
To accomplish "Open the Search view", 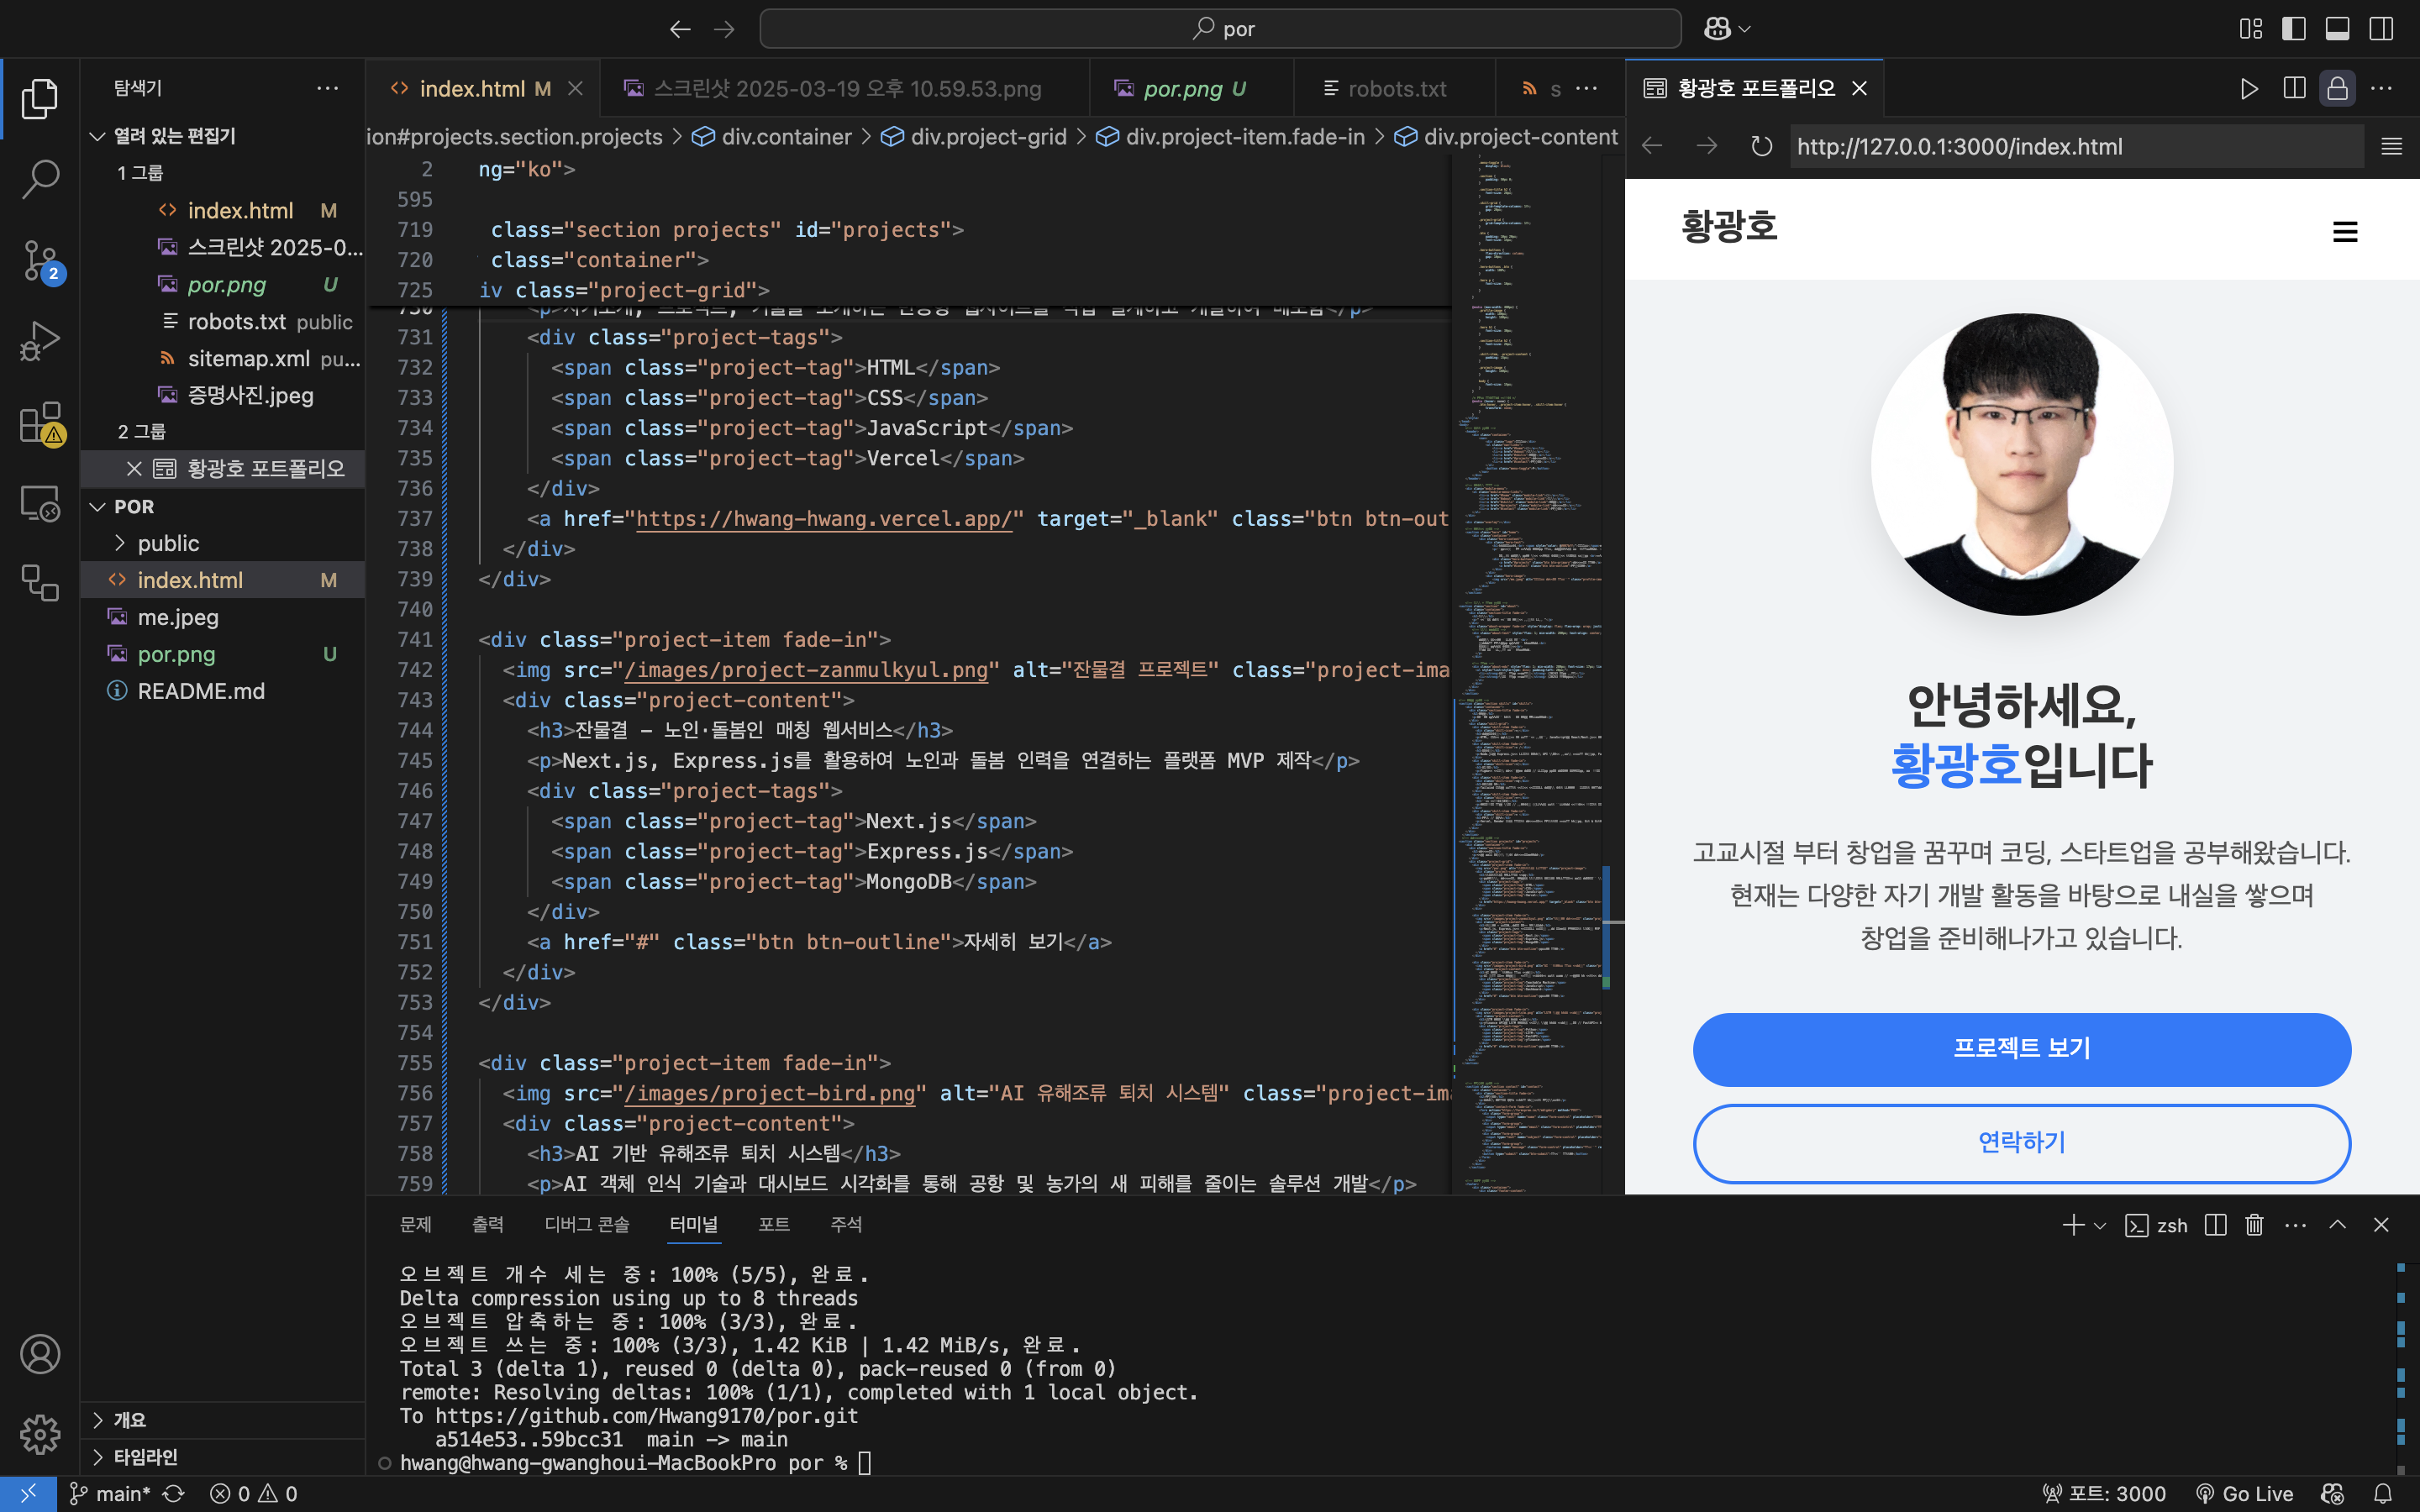I will point(40,180).
